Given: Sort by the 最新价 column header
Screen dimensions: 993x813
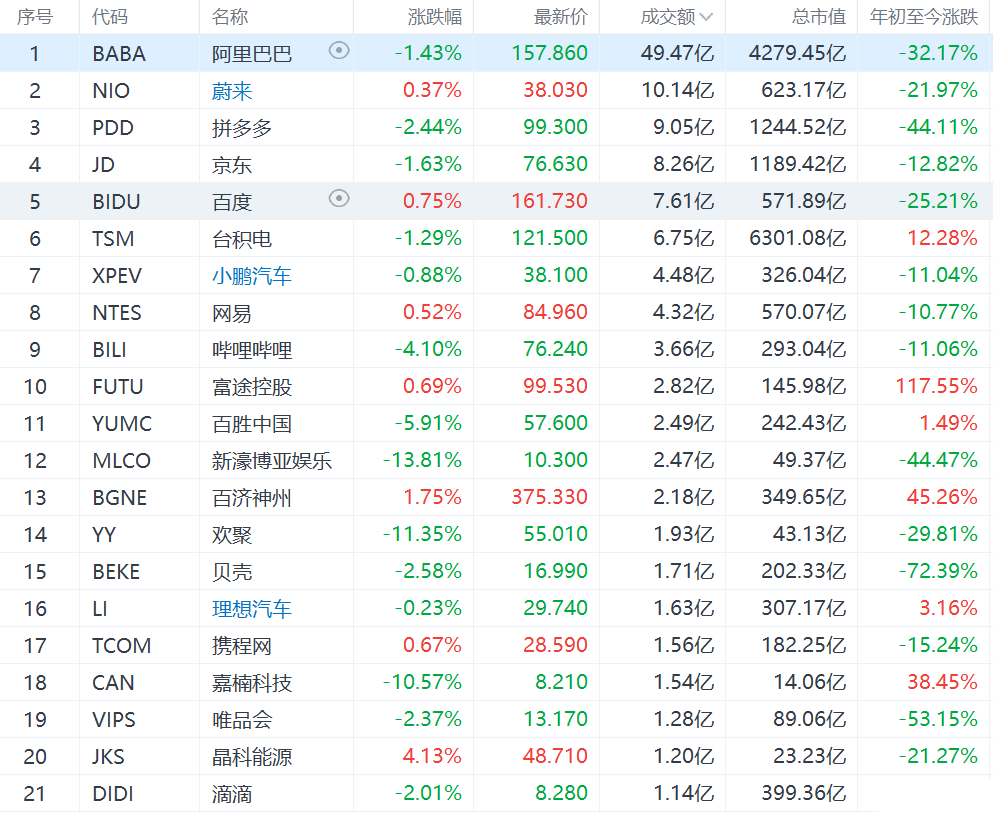Looking at the screenshot, I should (x=560, y=17).
